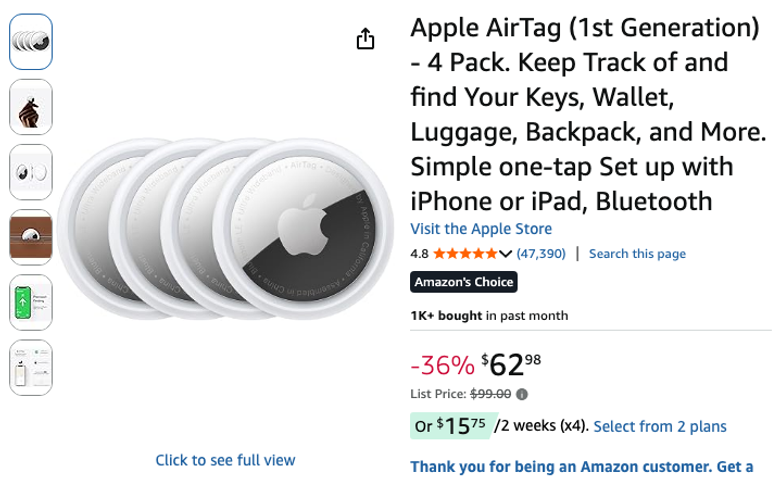Click the five orange rating stars
The width and height of the screenshot is (780, 478).
pyautogui.click(x=465, y=254)
